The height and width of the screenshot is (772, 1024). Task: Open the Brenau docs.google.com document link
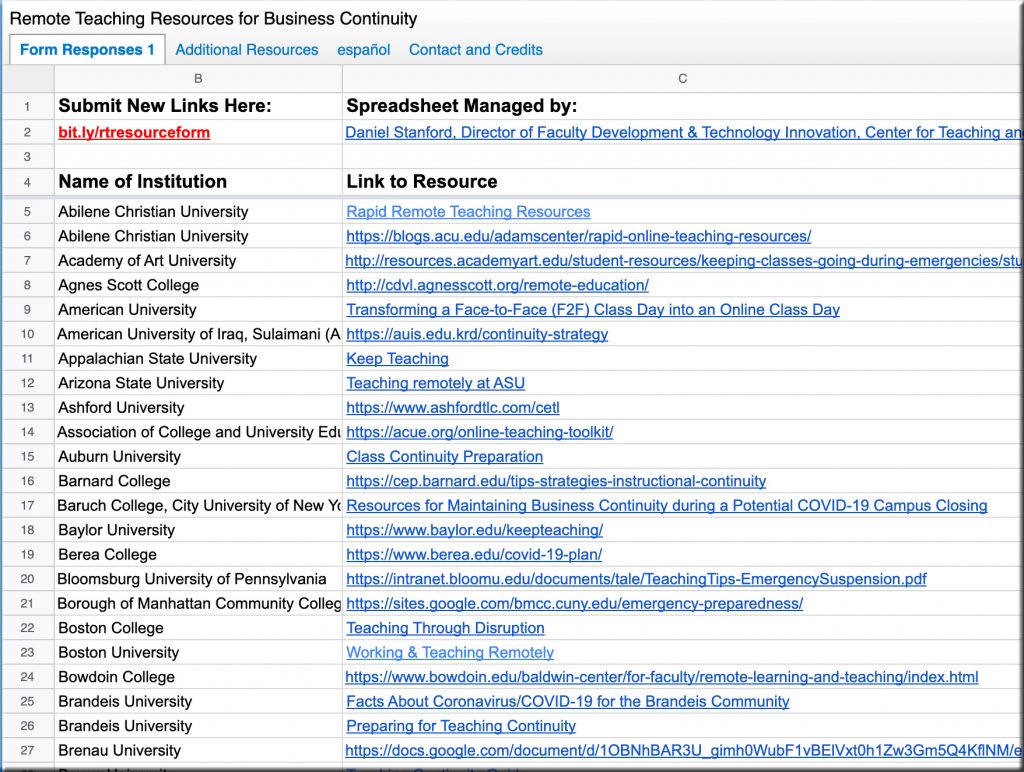click(x=683, y=750)
